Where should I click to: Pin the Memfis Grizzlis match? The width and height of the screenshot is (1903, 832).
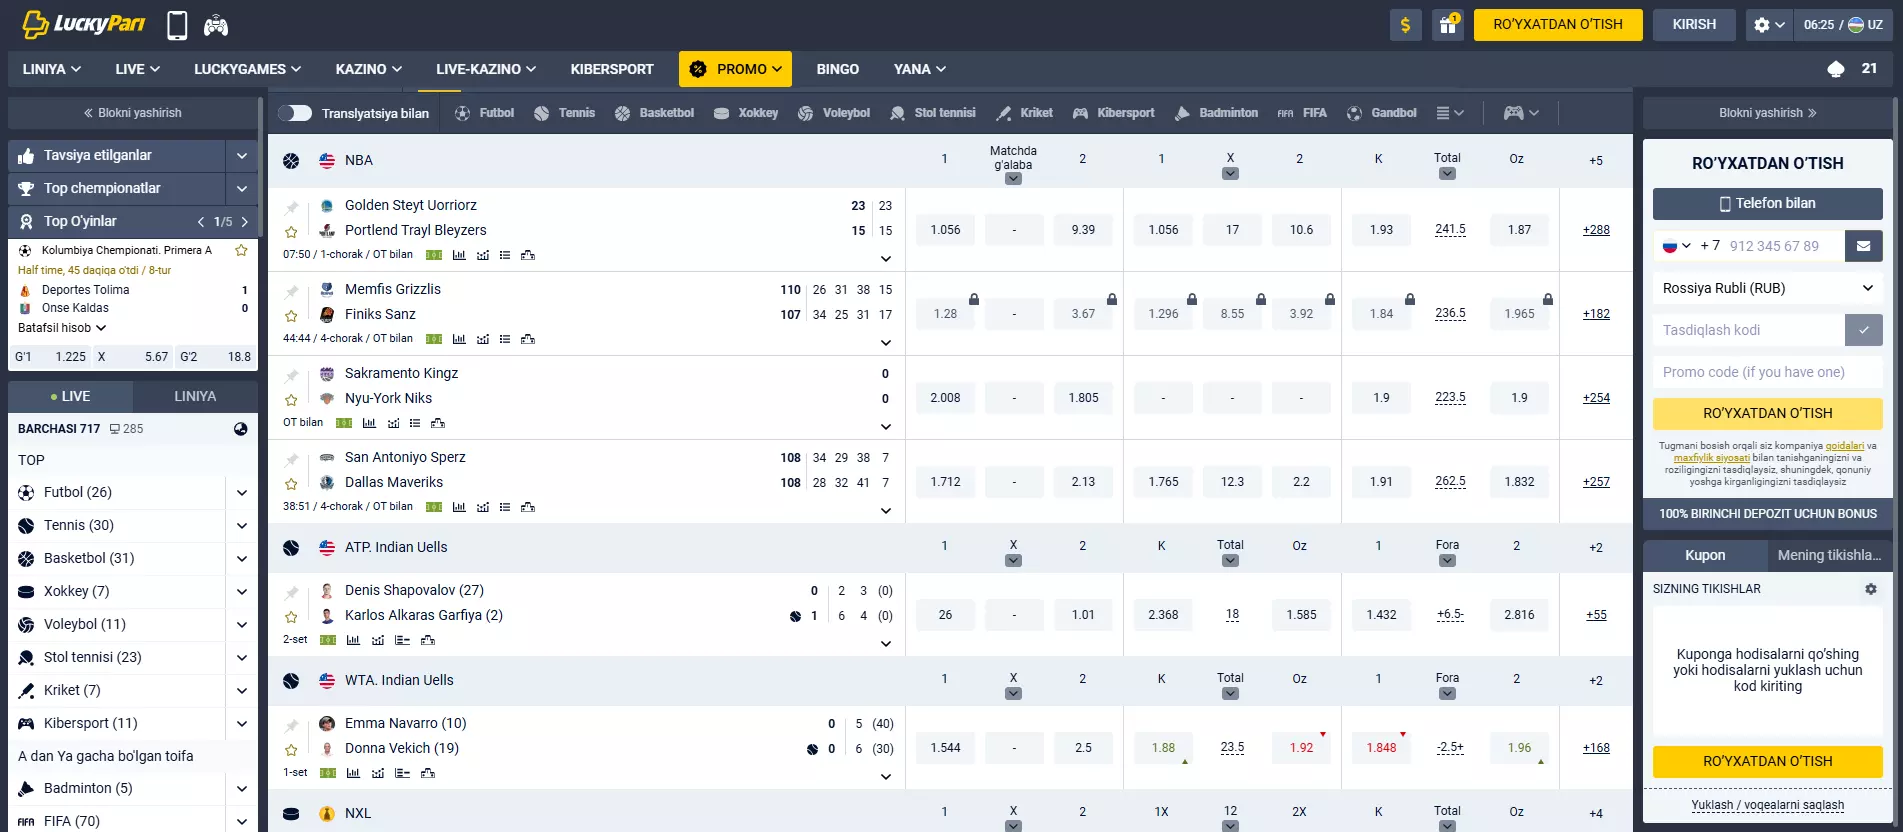[x=291, y=291]
